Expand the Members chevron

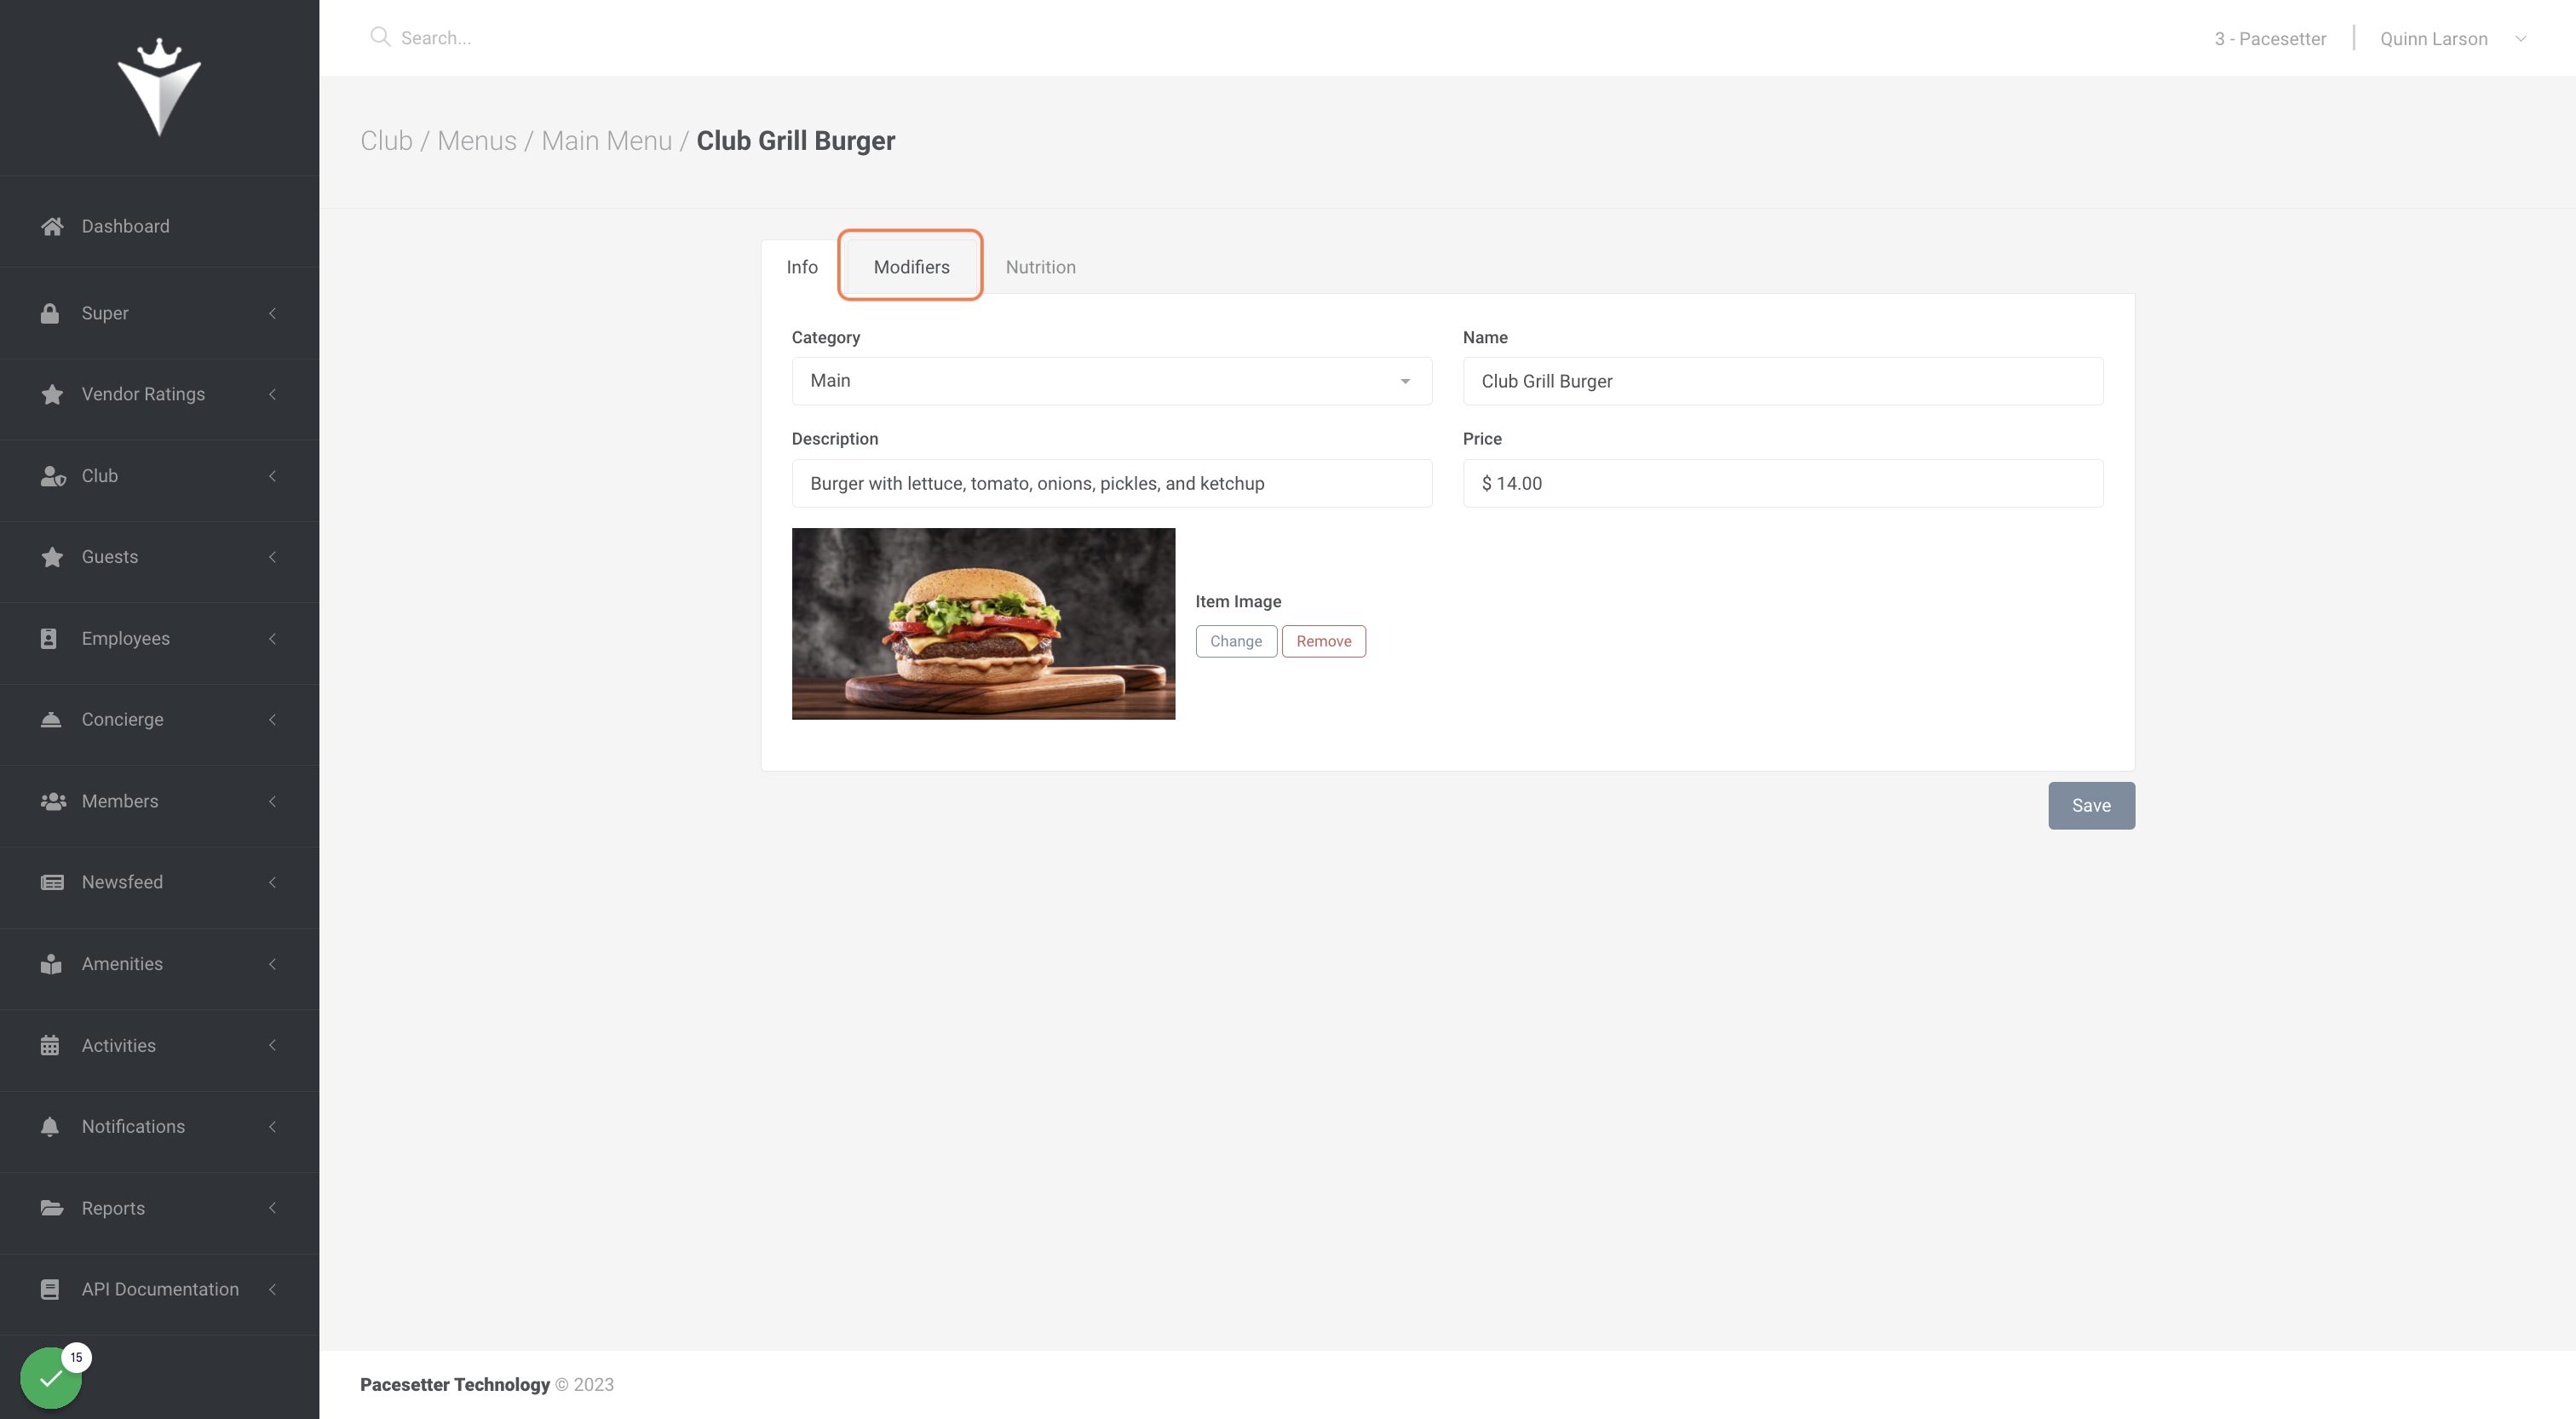(x=272, y=801)
